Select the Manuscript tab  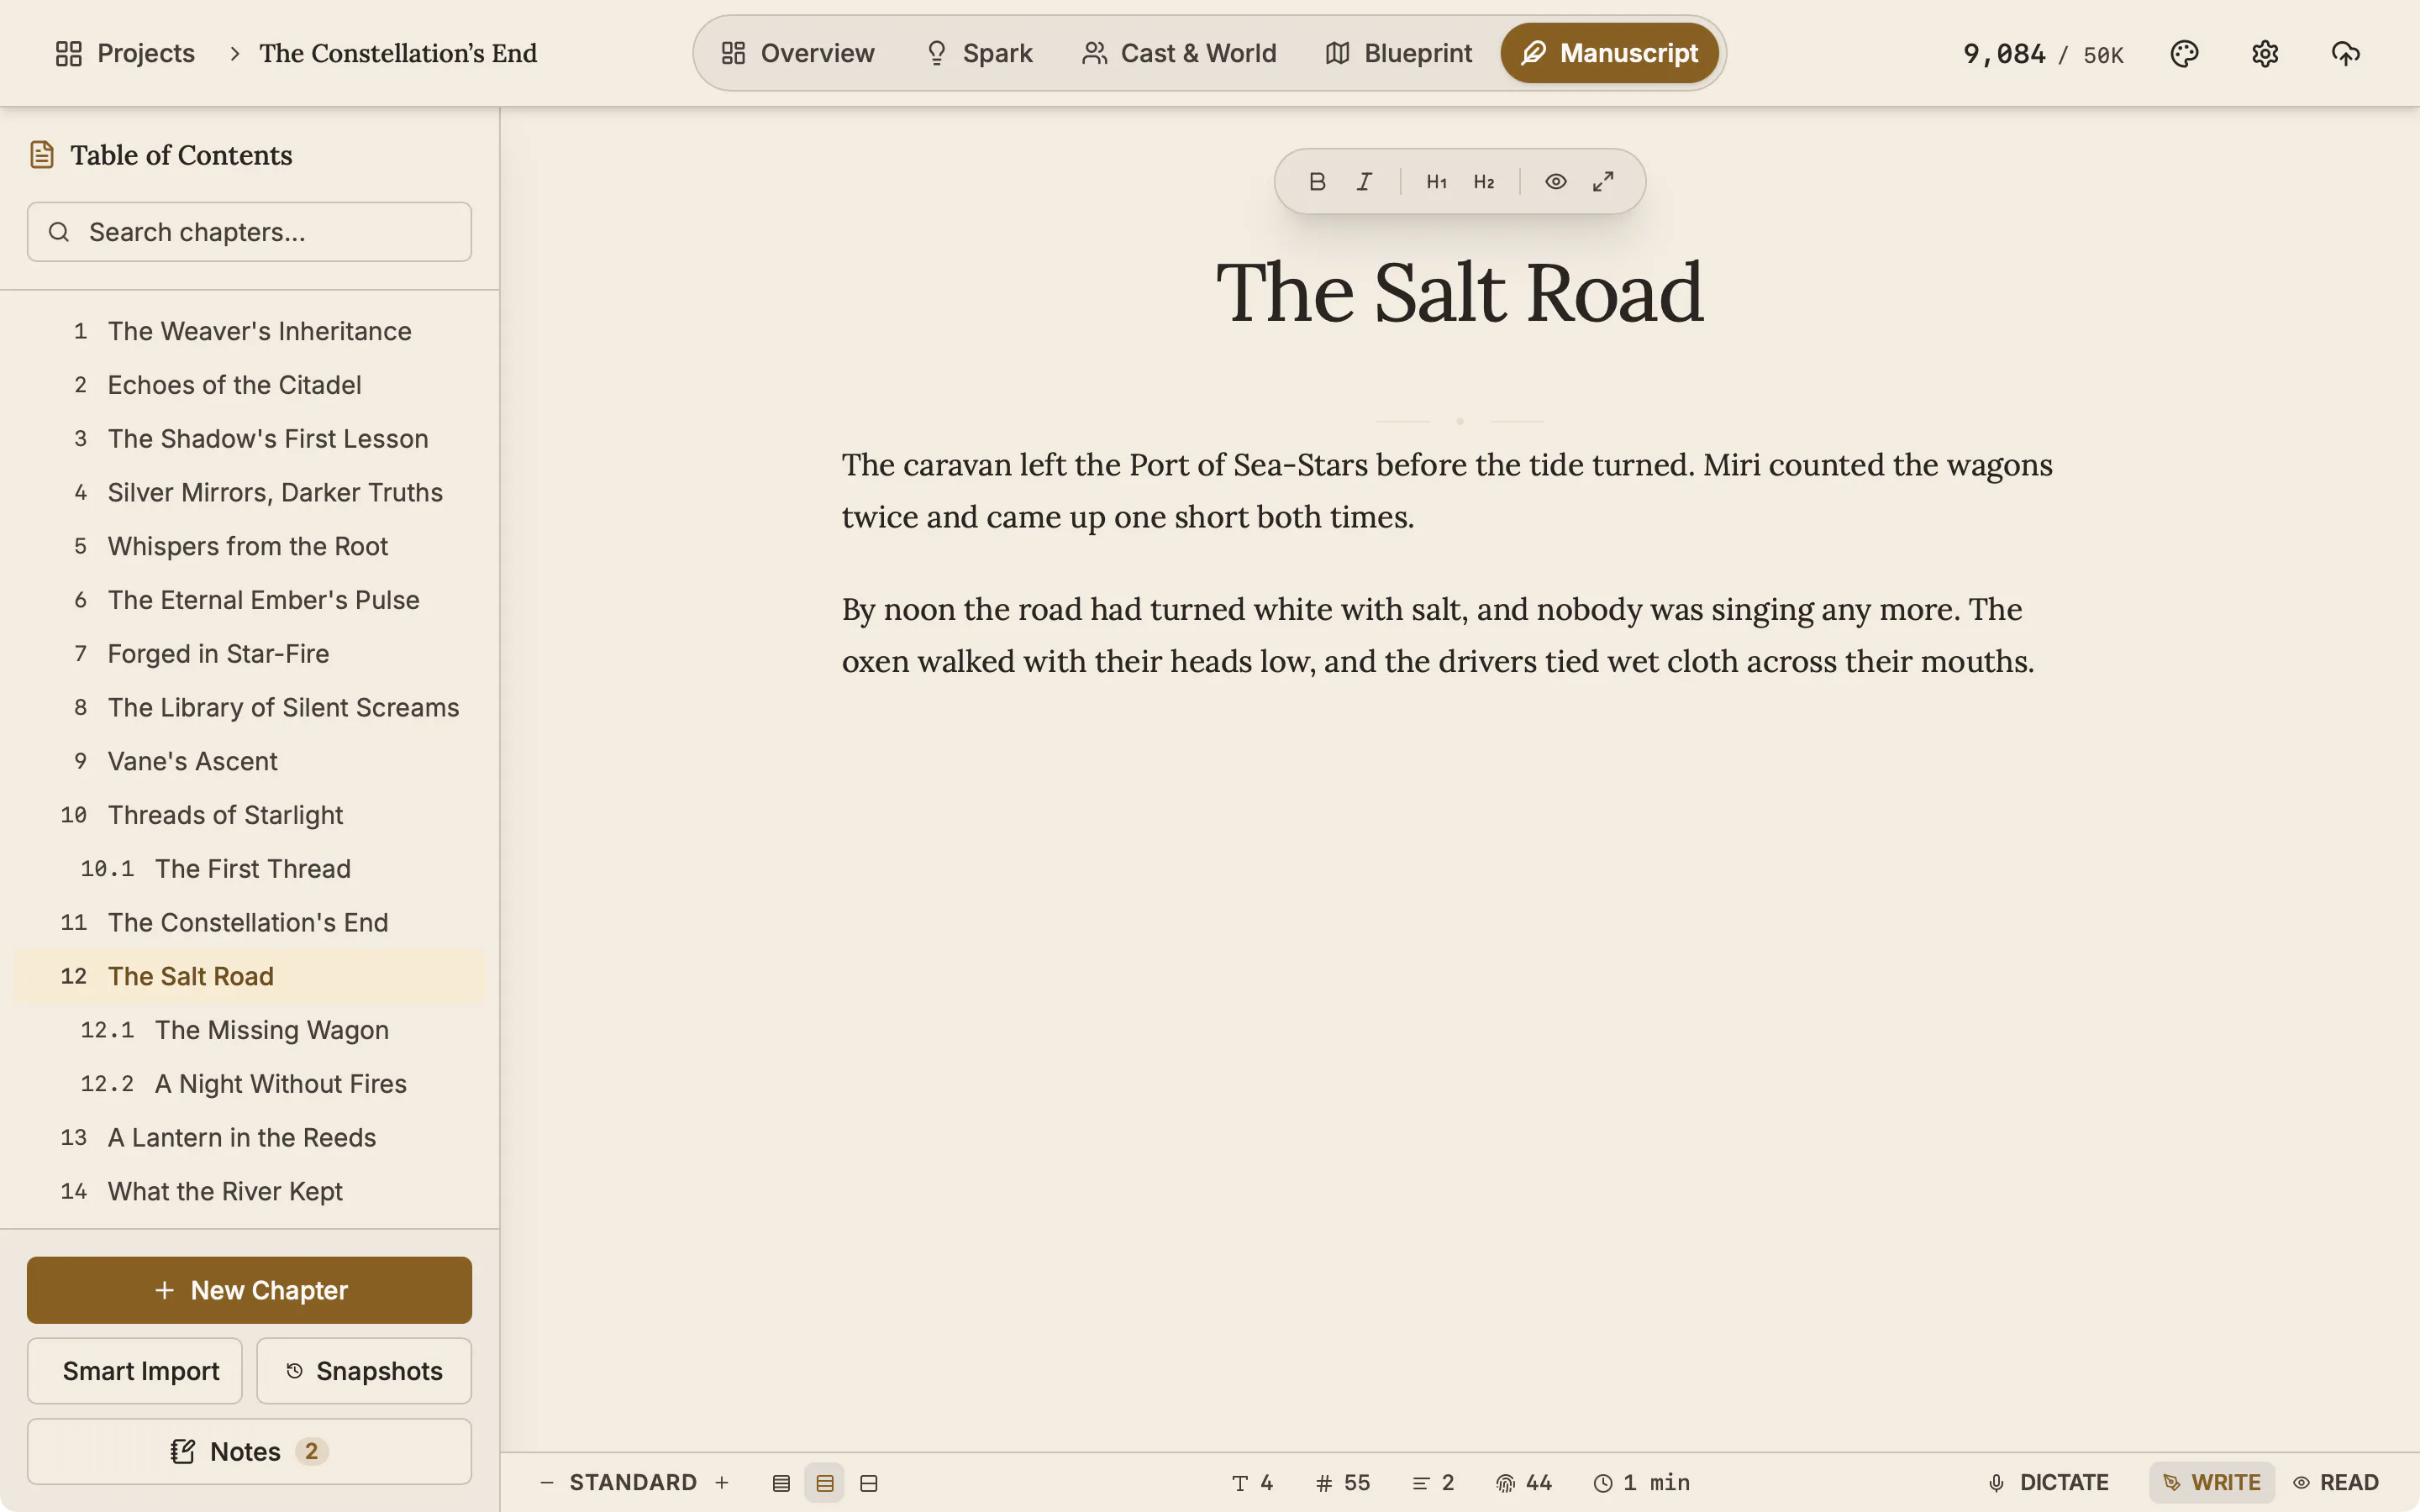tap(1610, 53)
